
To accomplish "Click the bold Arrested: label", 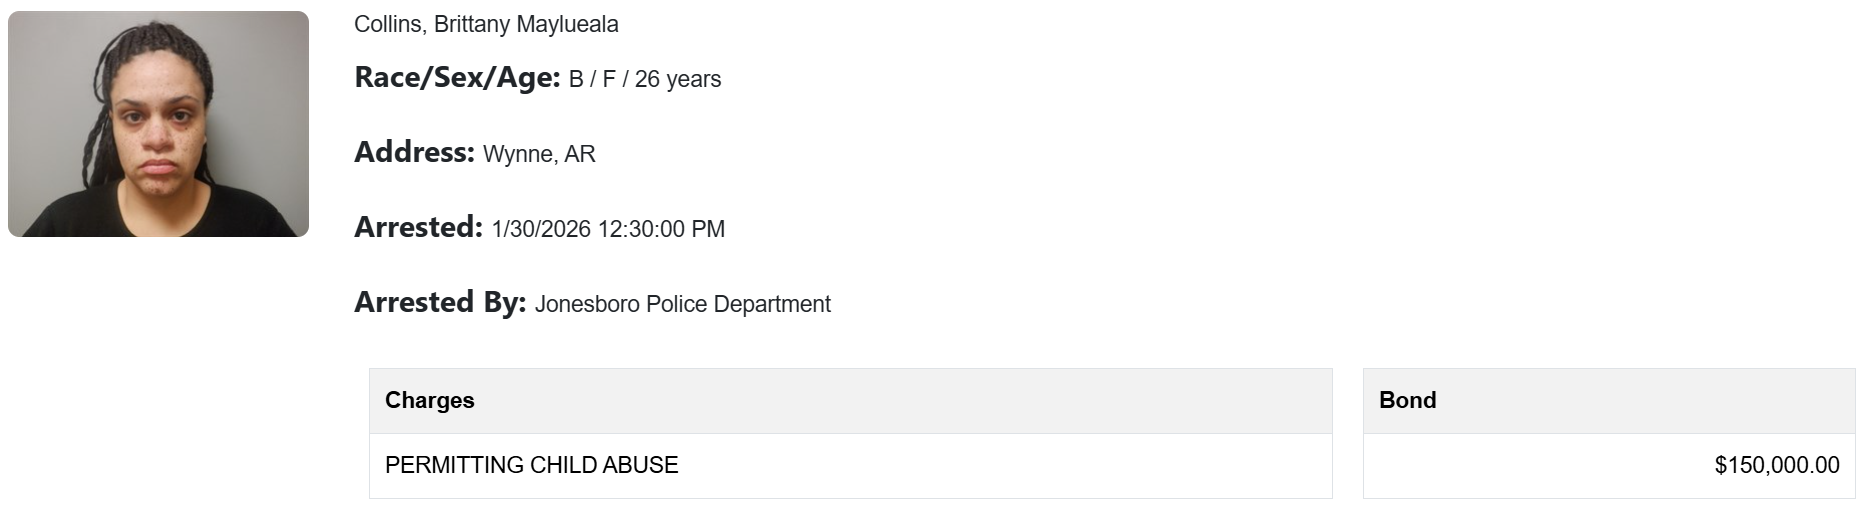I will pyautogui.click(x=418, y=227).
